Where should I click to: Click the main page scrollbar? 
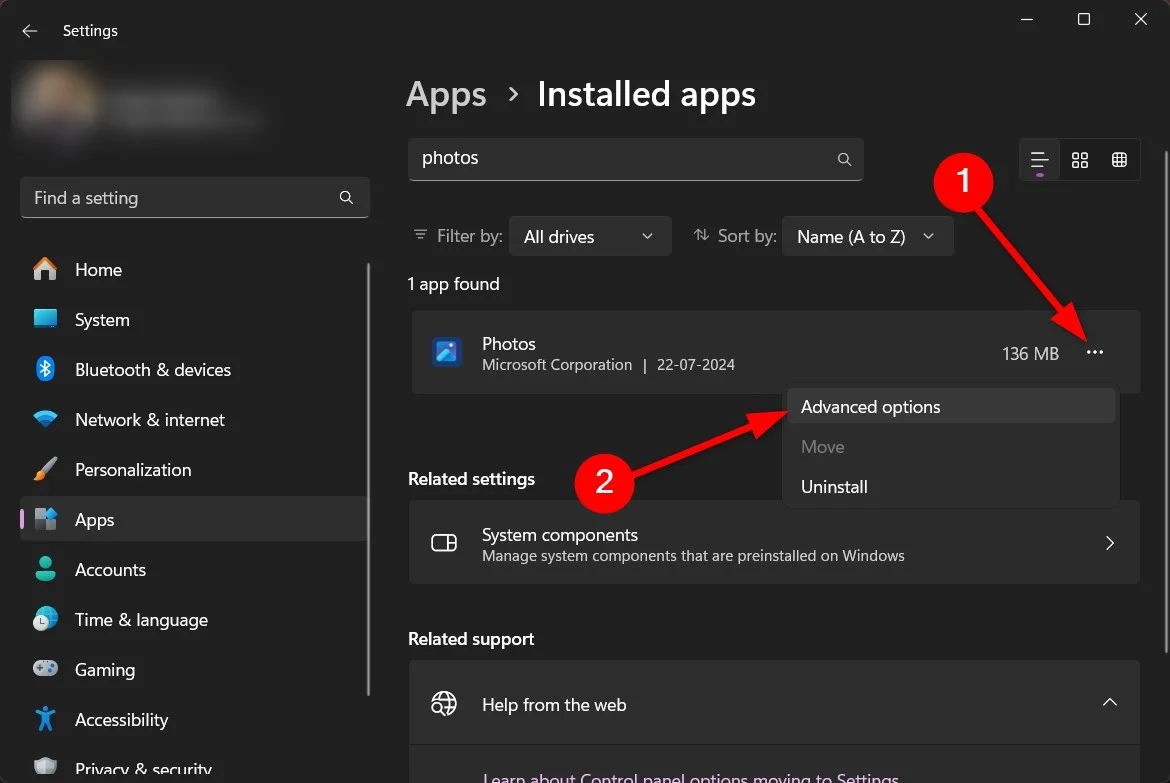point(1166,401)
